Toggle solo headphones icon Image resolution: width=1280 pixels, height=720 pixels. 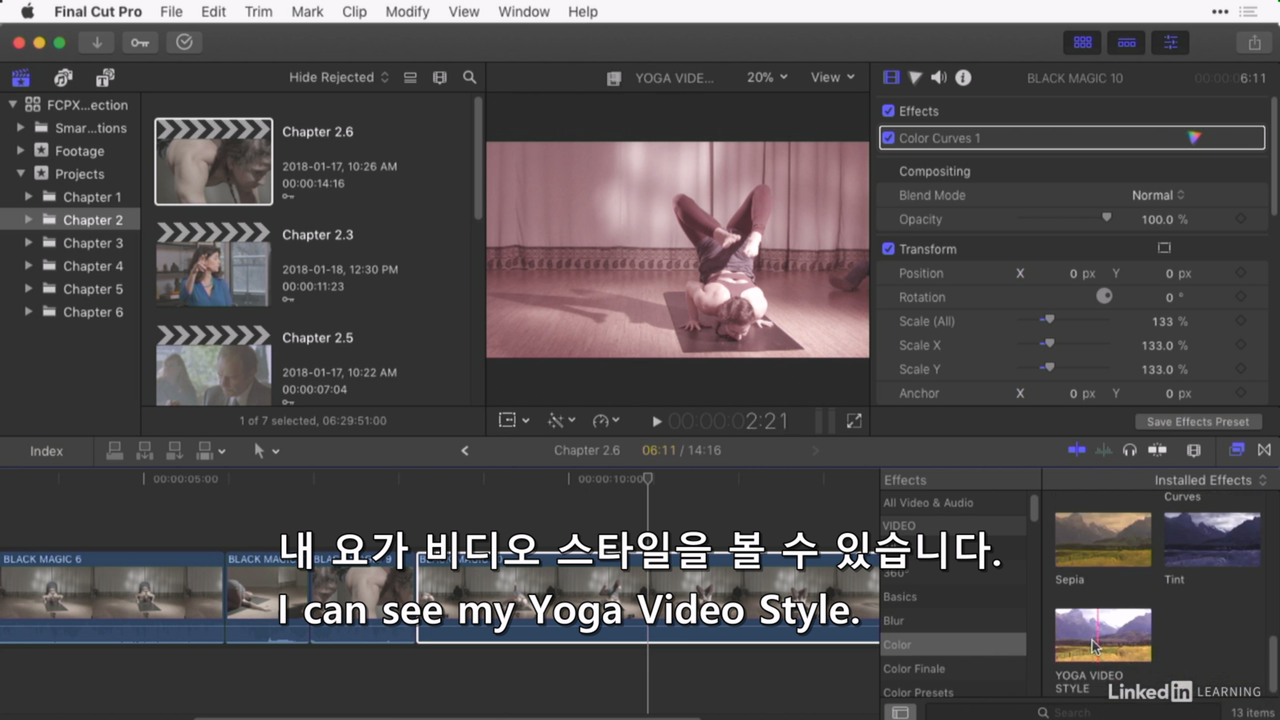coord(1129,450)
